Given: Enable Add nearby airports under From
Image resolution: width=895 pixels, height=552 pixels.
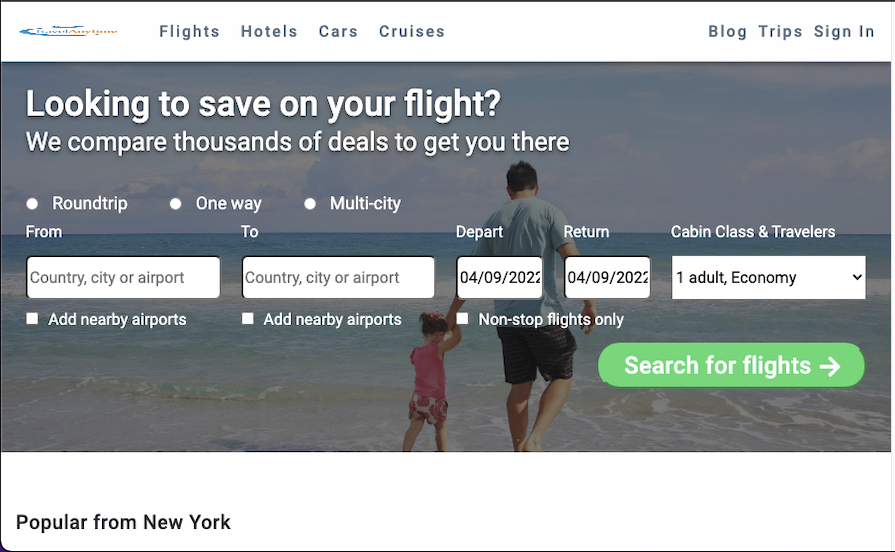Looking at the screenshot, I should coord(32,319).
